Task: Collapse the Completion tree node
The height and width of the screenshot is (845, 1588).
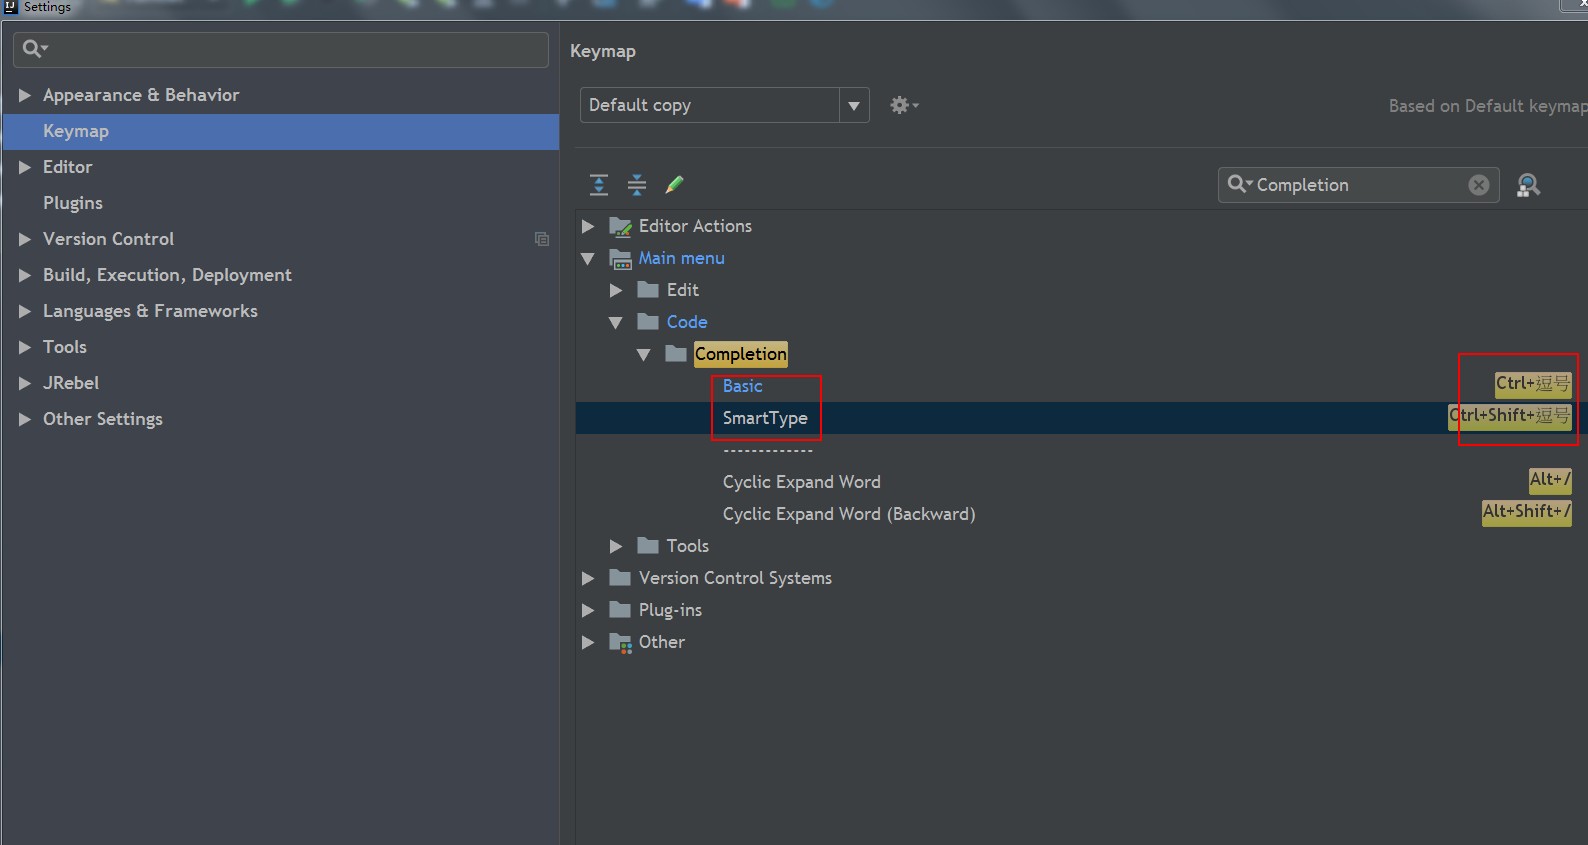Action: pyautogui.click(x=644, y=355)
